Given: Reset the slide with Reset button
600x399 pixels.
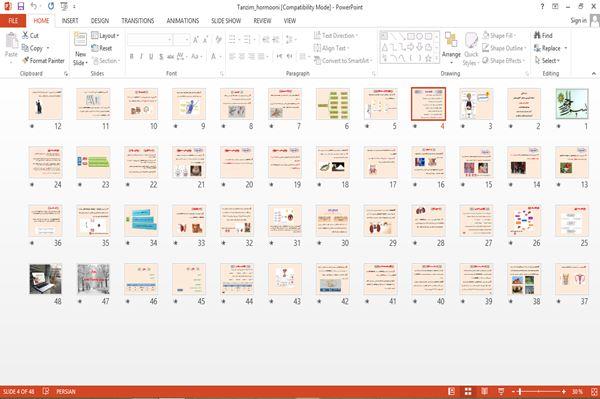Looking at the screenshot, I should point(102,48).
